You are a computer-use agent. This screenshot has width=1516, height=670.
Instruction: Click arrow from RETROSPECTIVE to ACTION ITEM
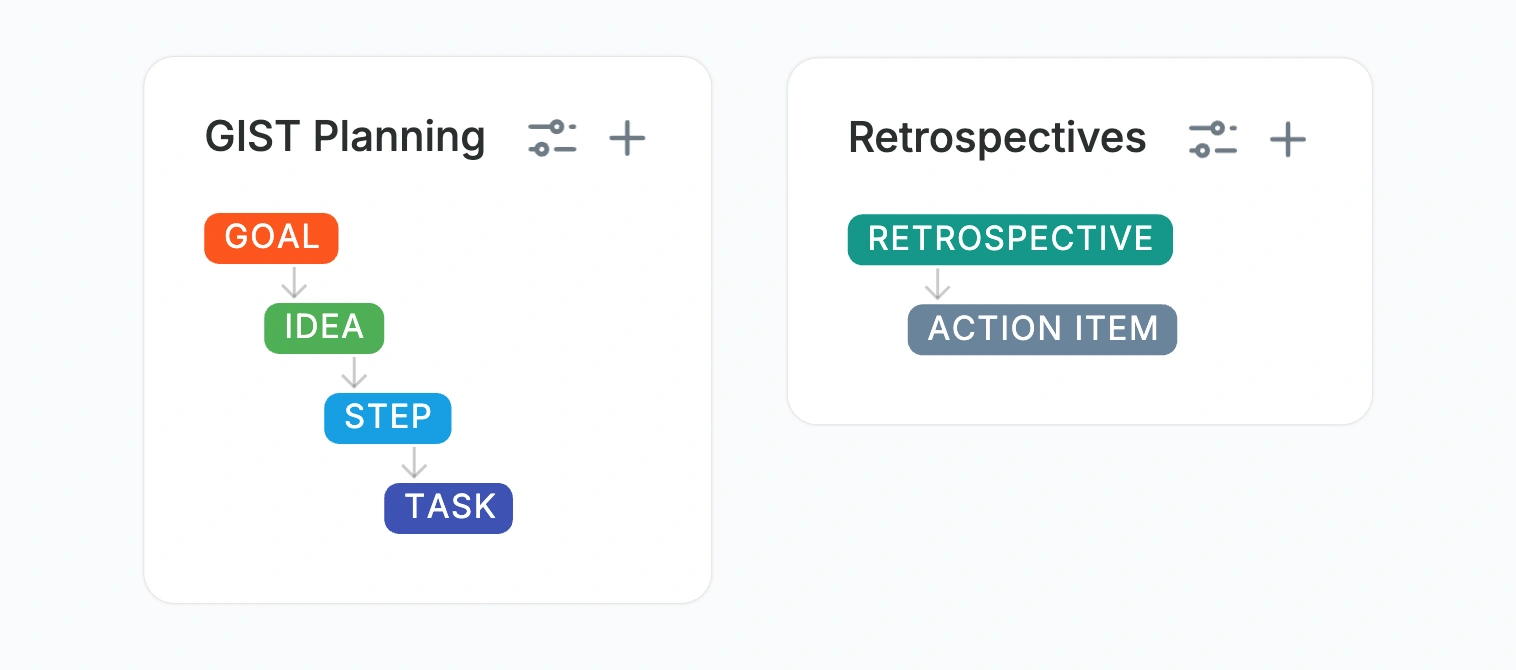(x=937, y=284)
